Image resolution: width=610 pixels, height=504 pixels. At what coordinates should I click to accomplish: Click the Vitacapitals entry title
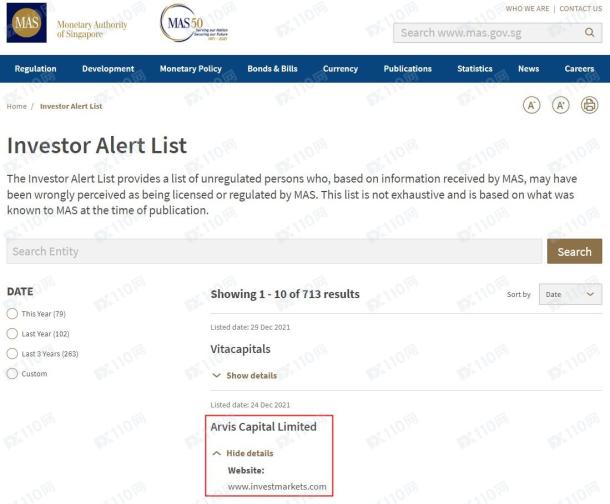(240, 349)
